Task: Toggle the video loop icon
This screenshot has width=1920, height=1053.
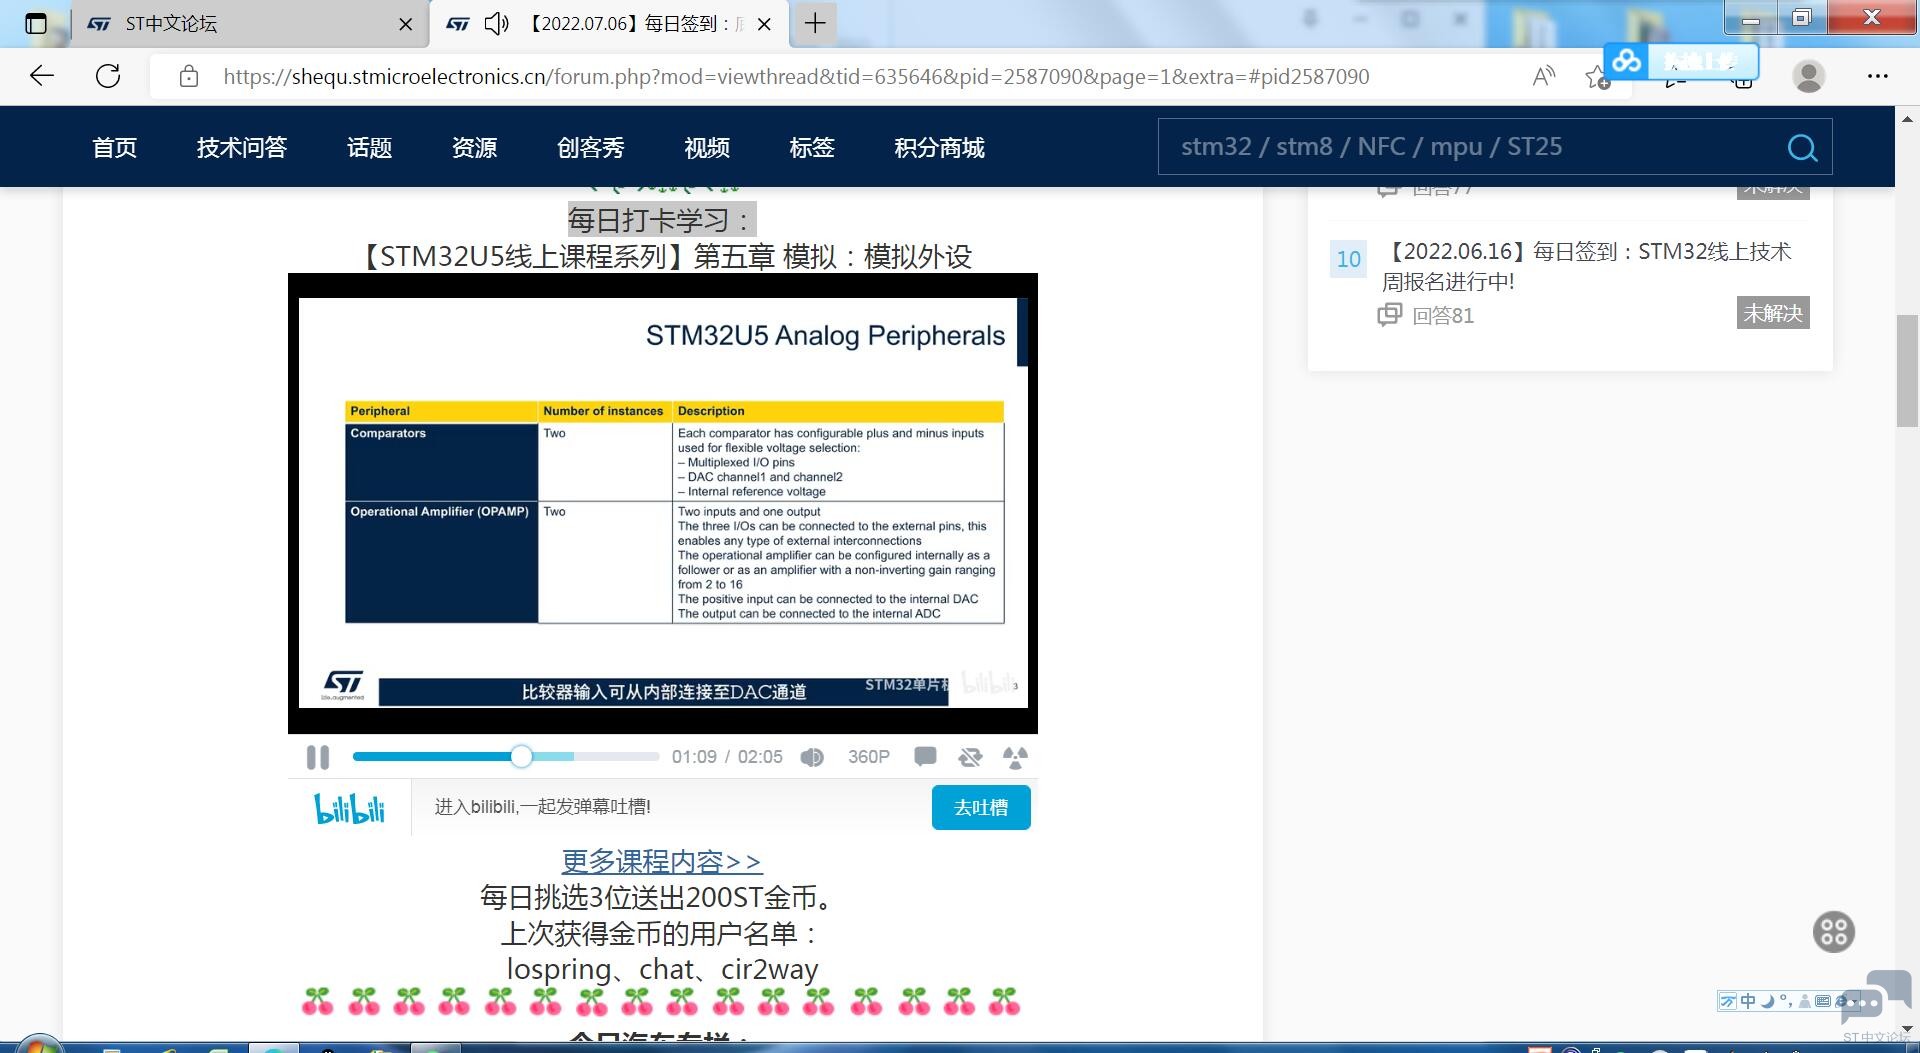Action: coord(970,757)
